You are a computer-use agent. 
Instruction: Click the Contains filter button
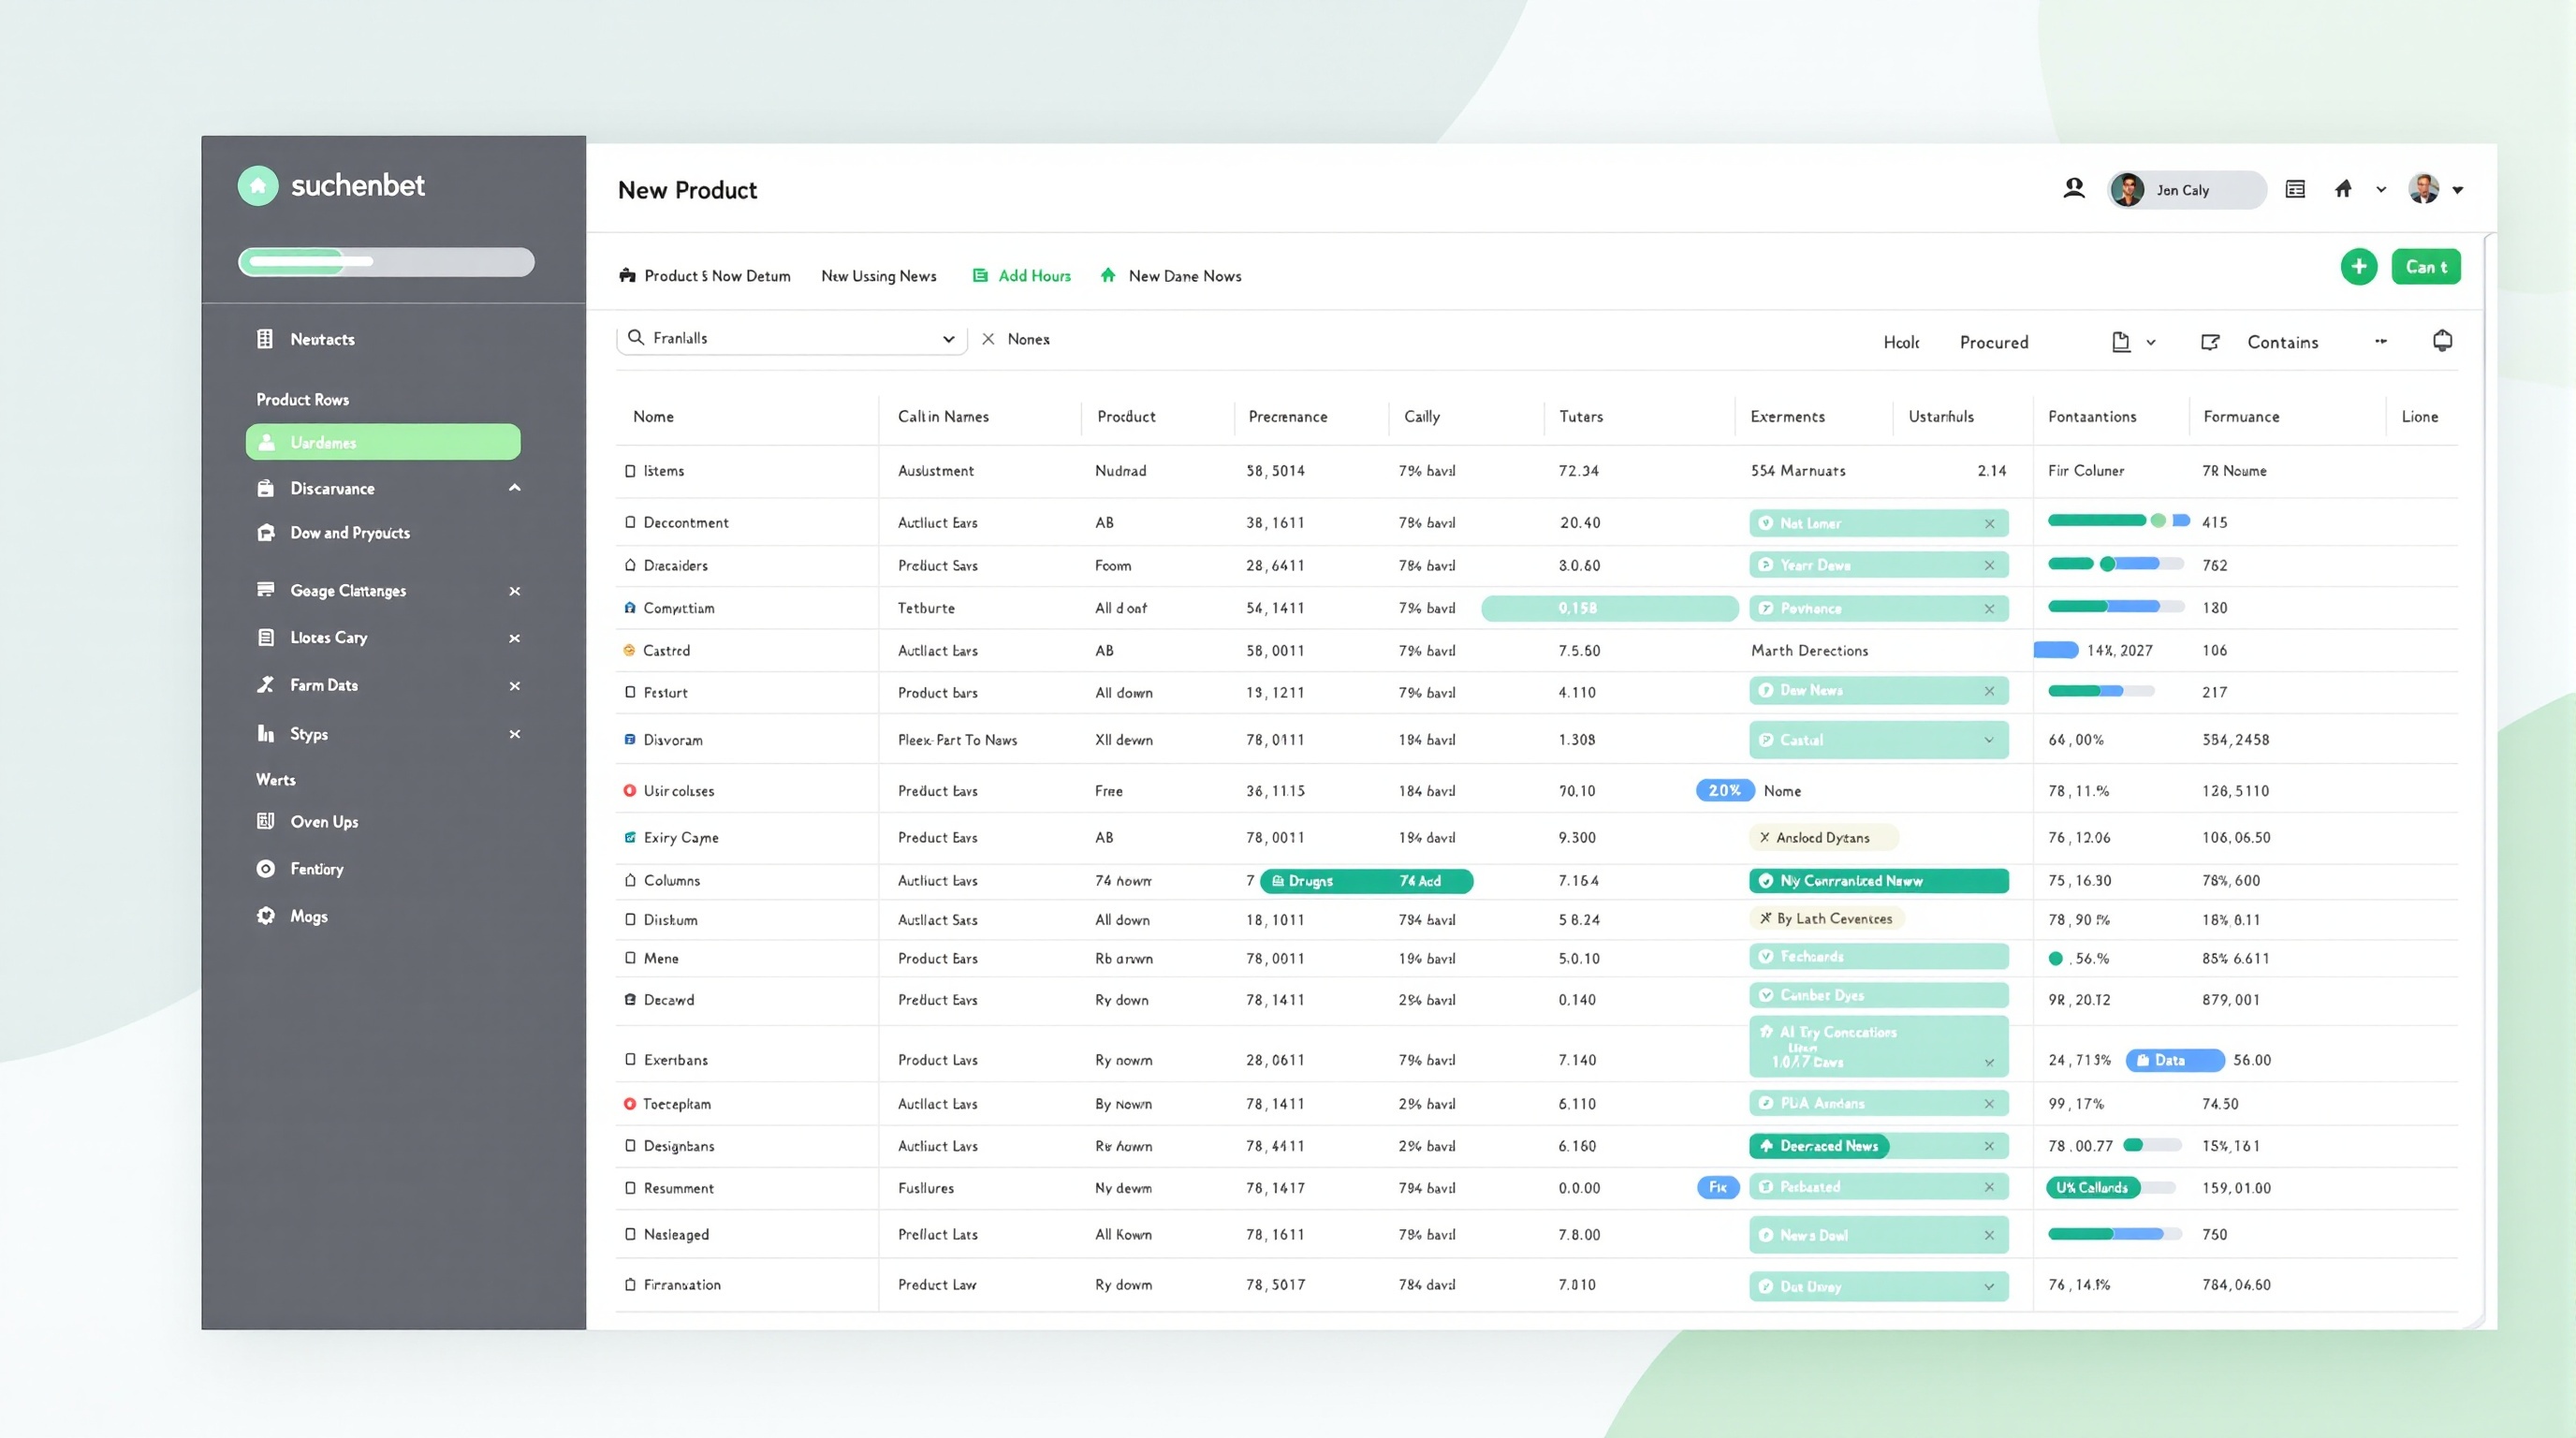click(x=2282, y=342)
